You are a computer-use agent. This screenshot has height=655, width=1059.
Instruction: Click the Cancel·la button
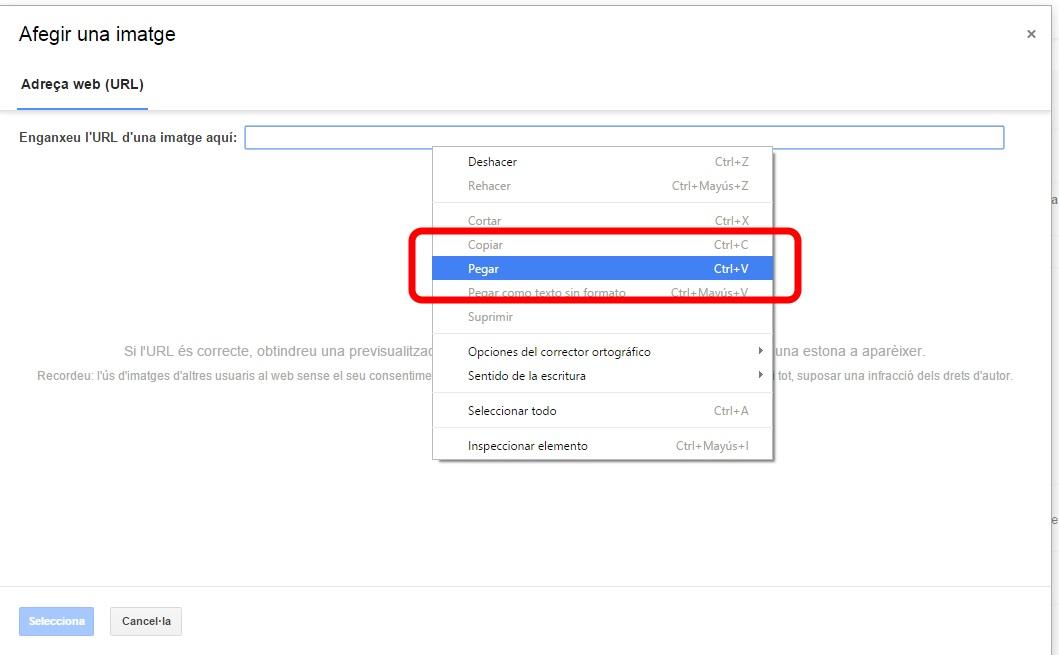pyautogui.click(x=146, y=621)
